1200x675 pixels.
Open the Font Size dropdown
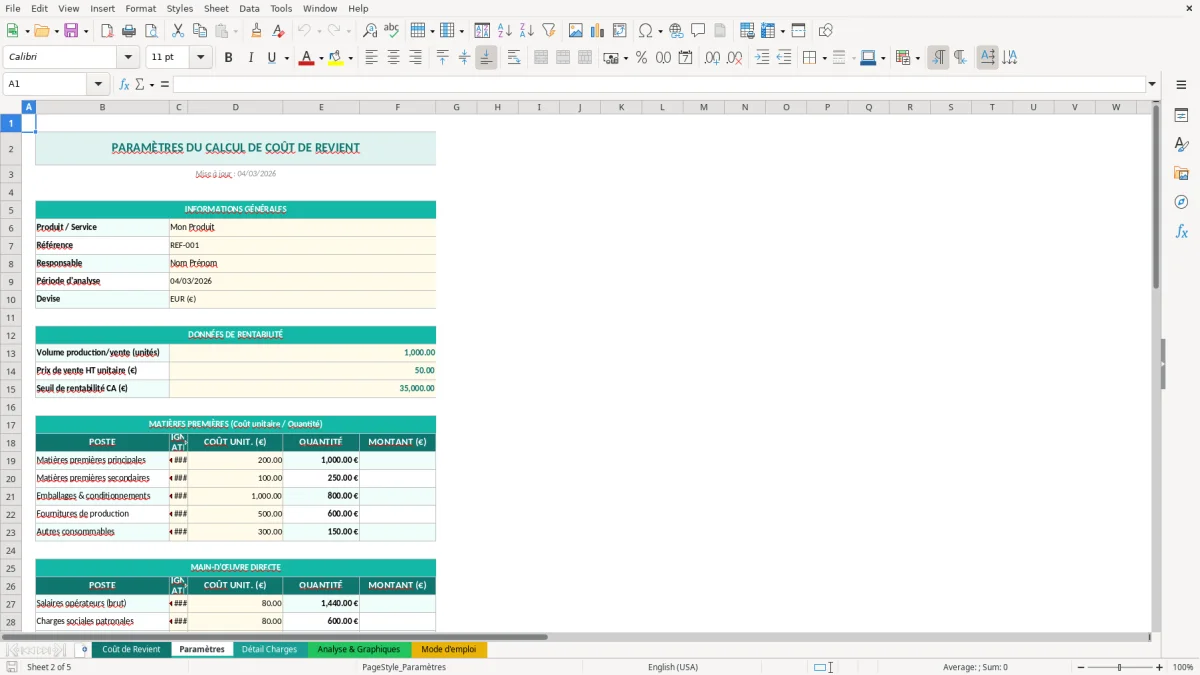pos(201,58)
